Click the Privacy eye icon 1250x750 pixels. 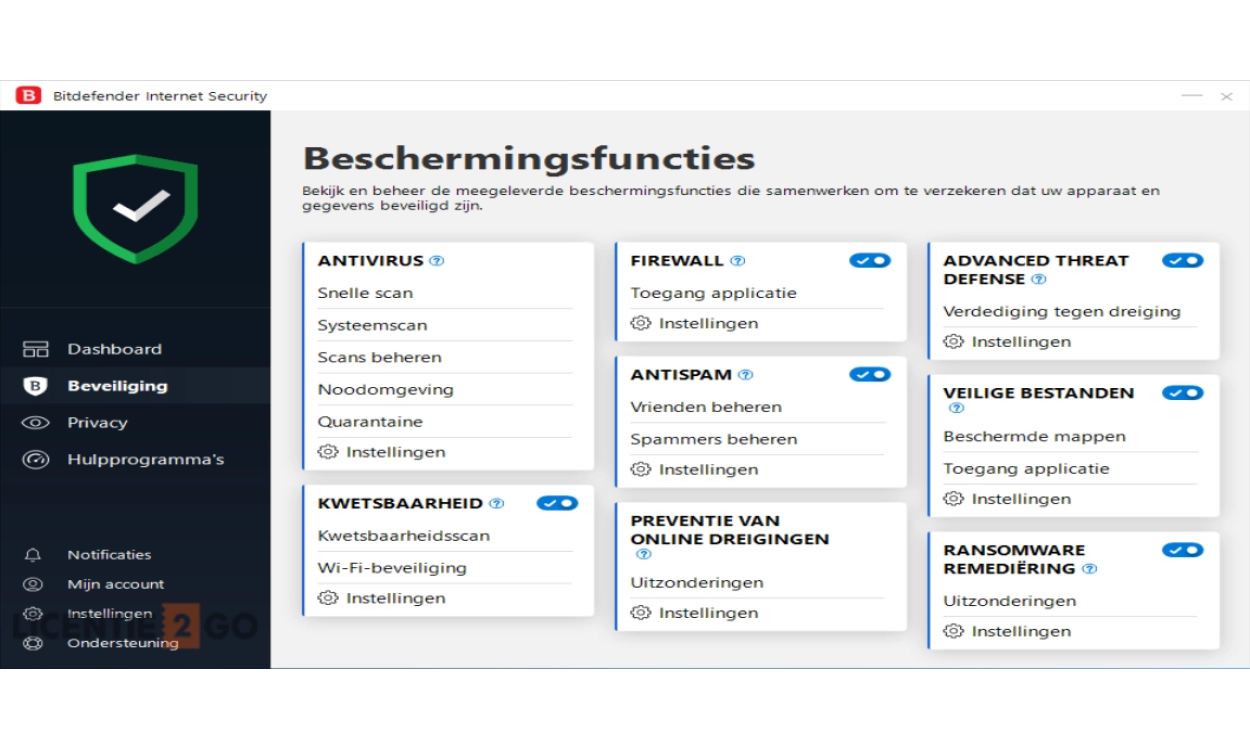click(x=35, y=423)
